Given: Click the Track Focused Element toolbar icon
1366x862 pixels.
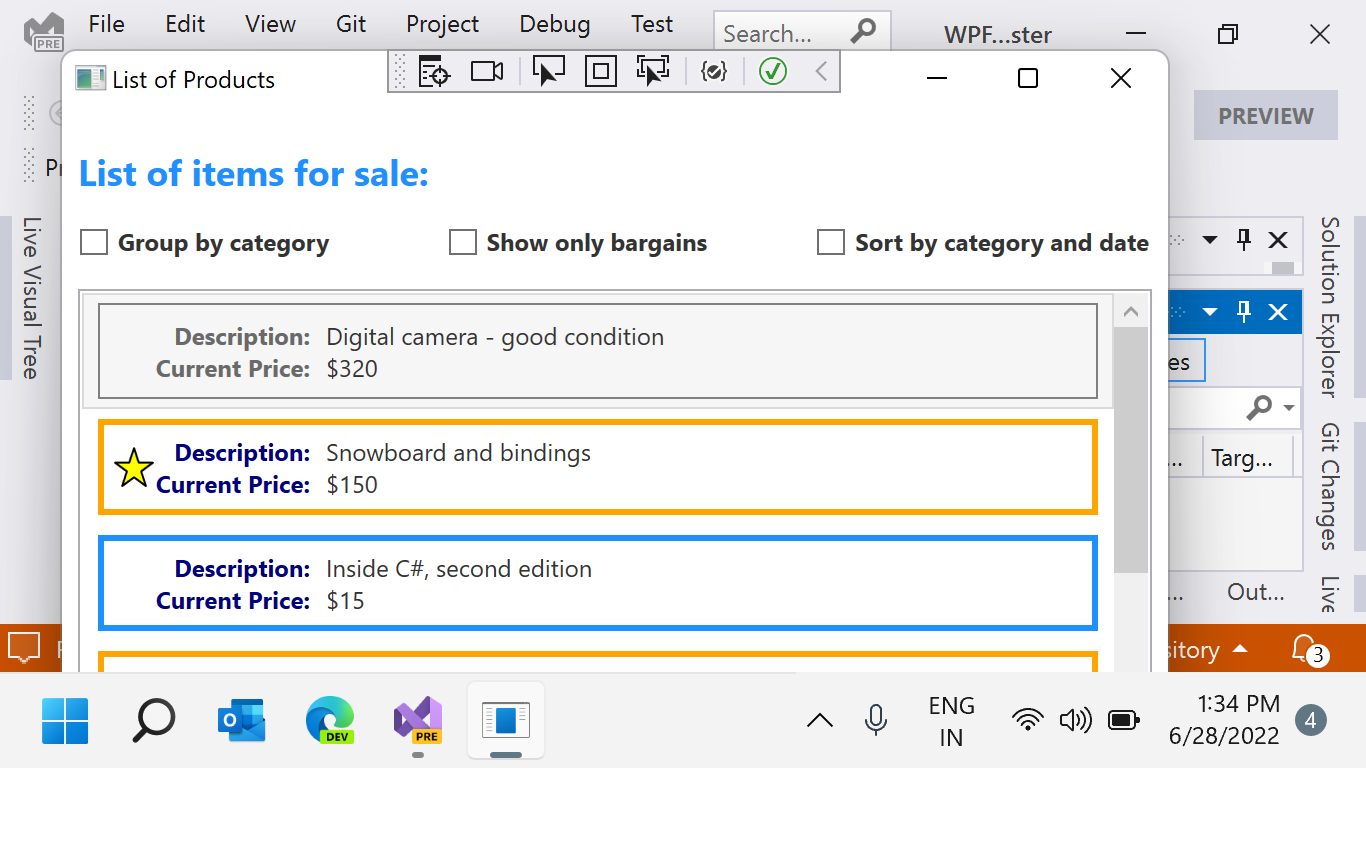Looking at the screenshot, I should point(653,71).
